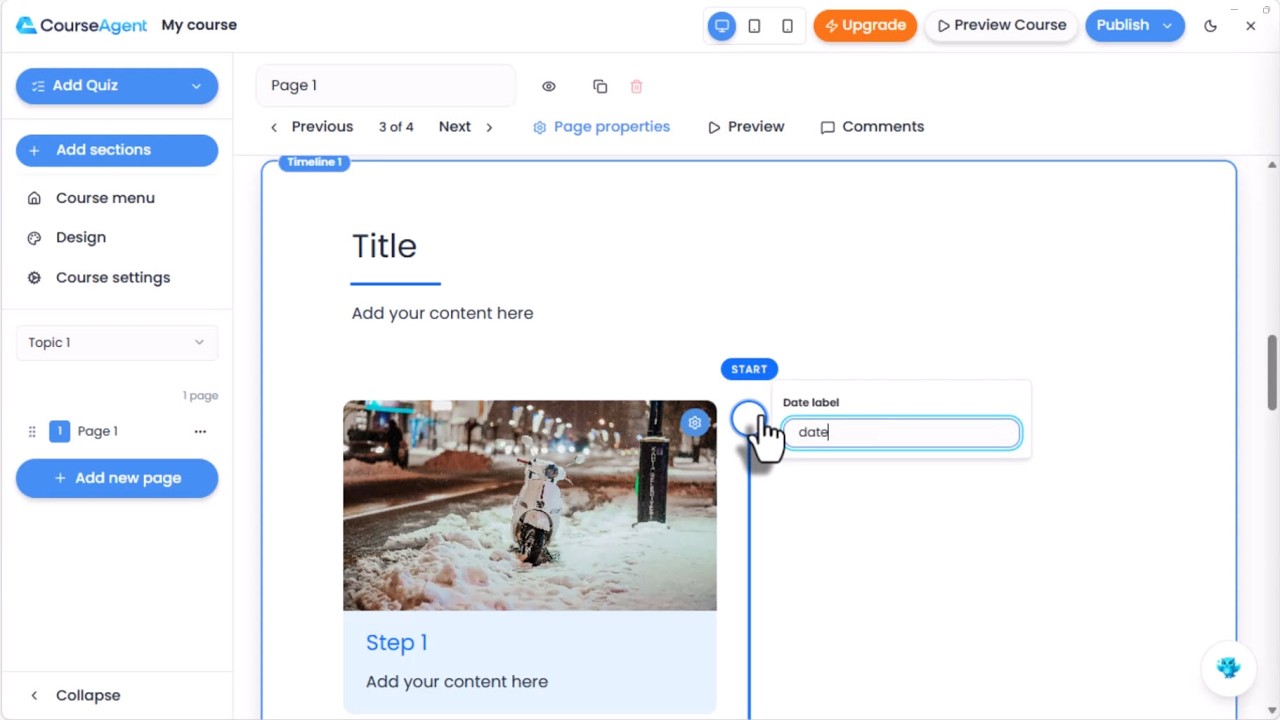Duplicate the page with copy icon
The height and width of the screenshot is (720, 1280).
pyautogui.click(x=600, y=87)
